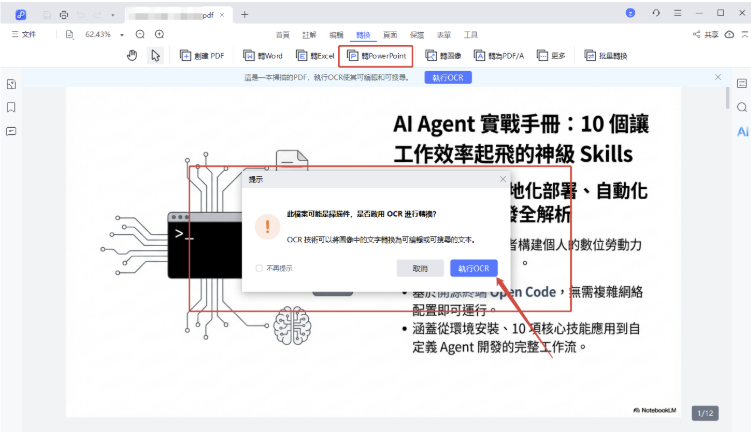The image size is (751, 432).
Task: Convert the document to PDF/A
Action: [x=499, y=56]
